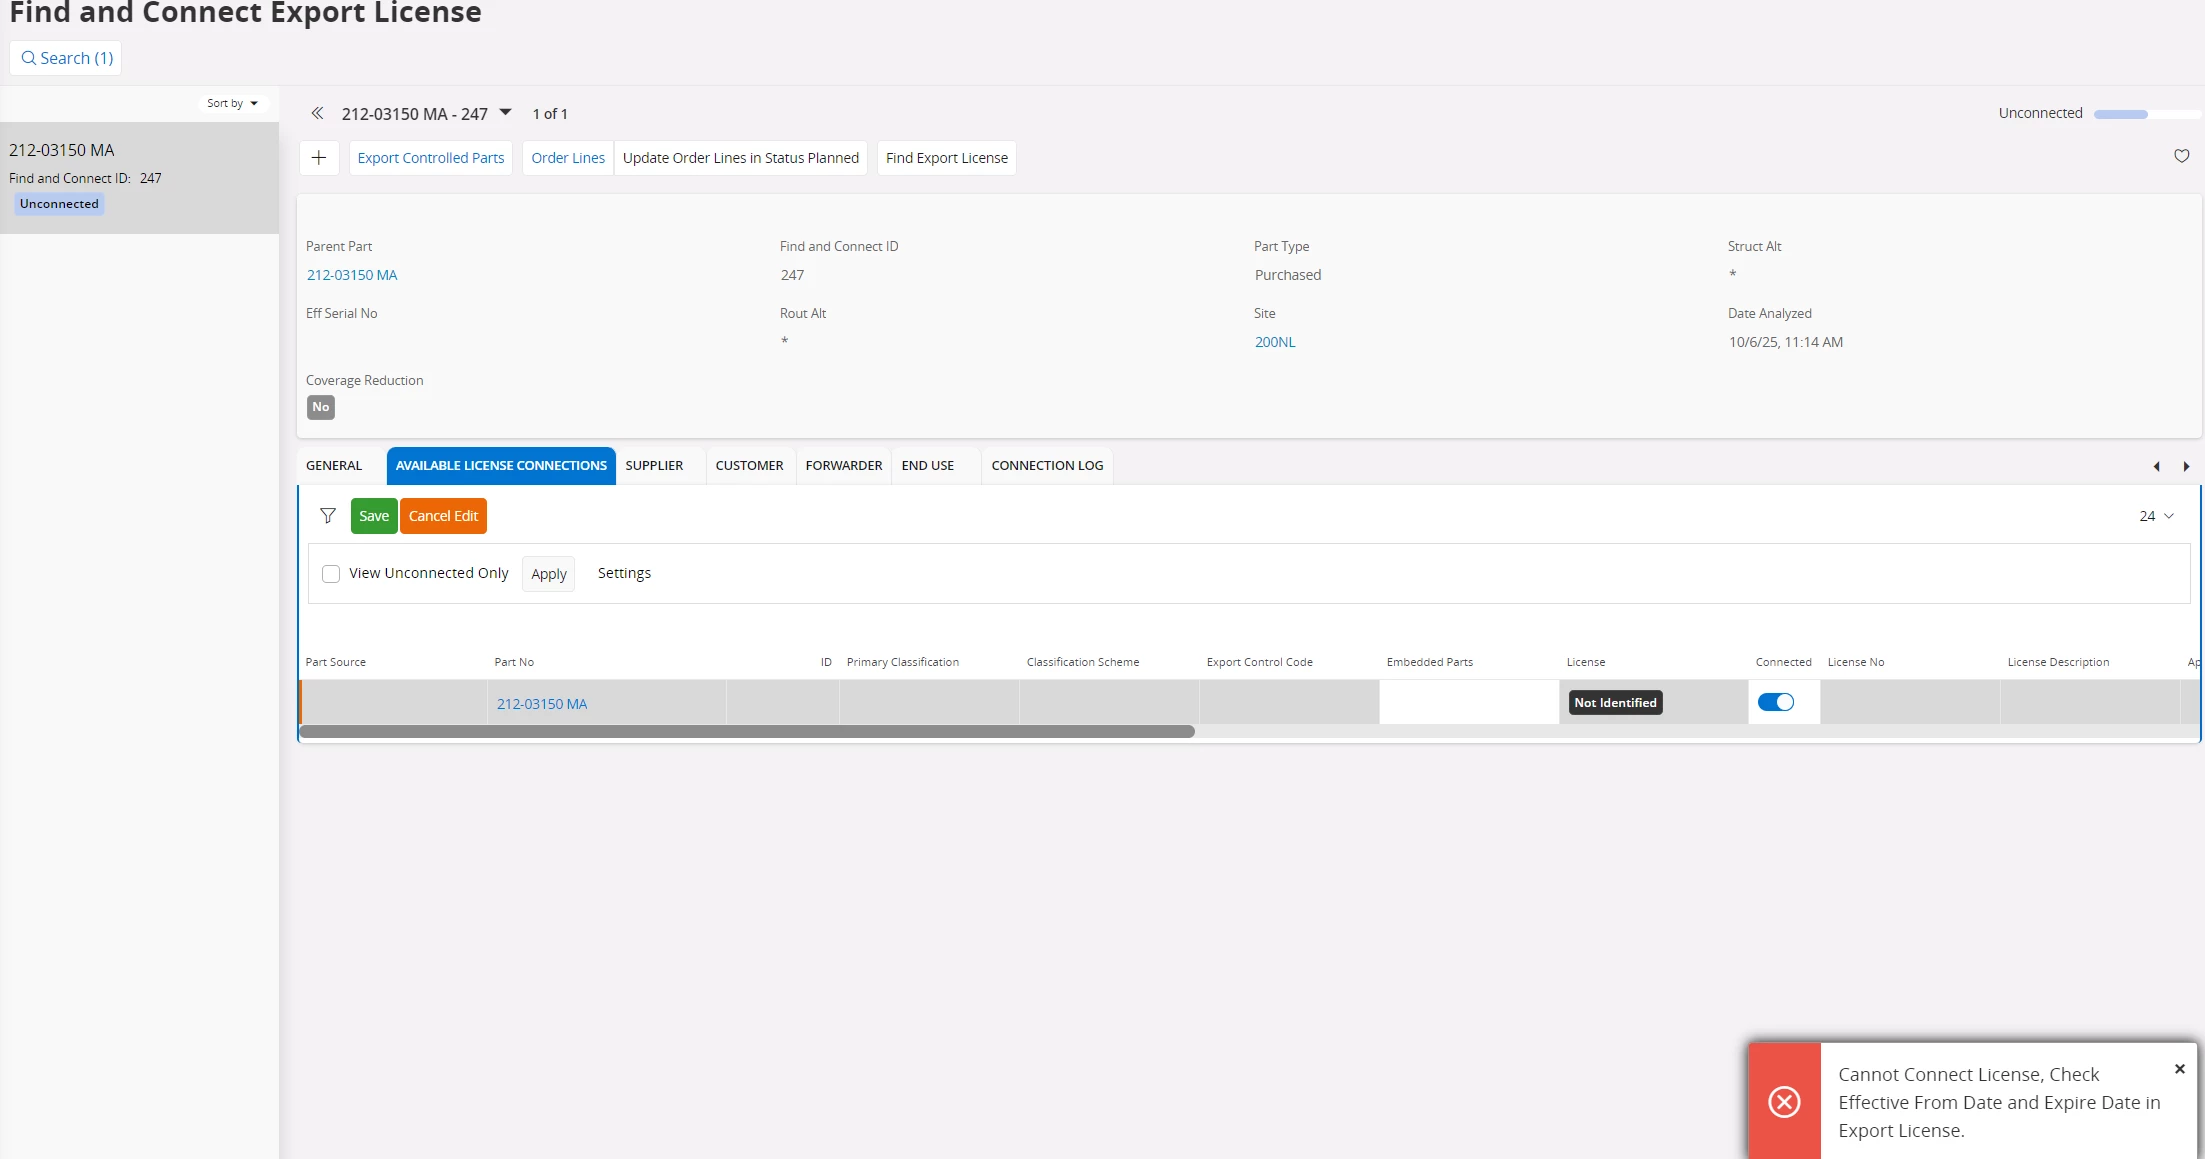The width and height of the screenshot is (2205, 1159).
Task: Click the Cancel Edit button
Action: pyautogui.click(x=443, y=516)
